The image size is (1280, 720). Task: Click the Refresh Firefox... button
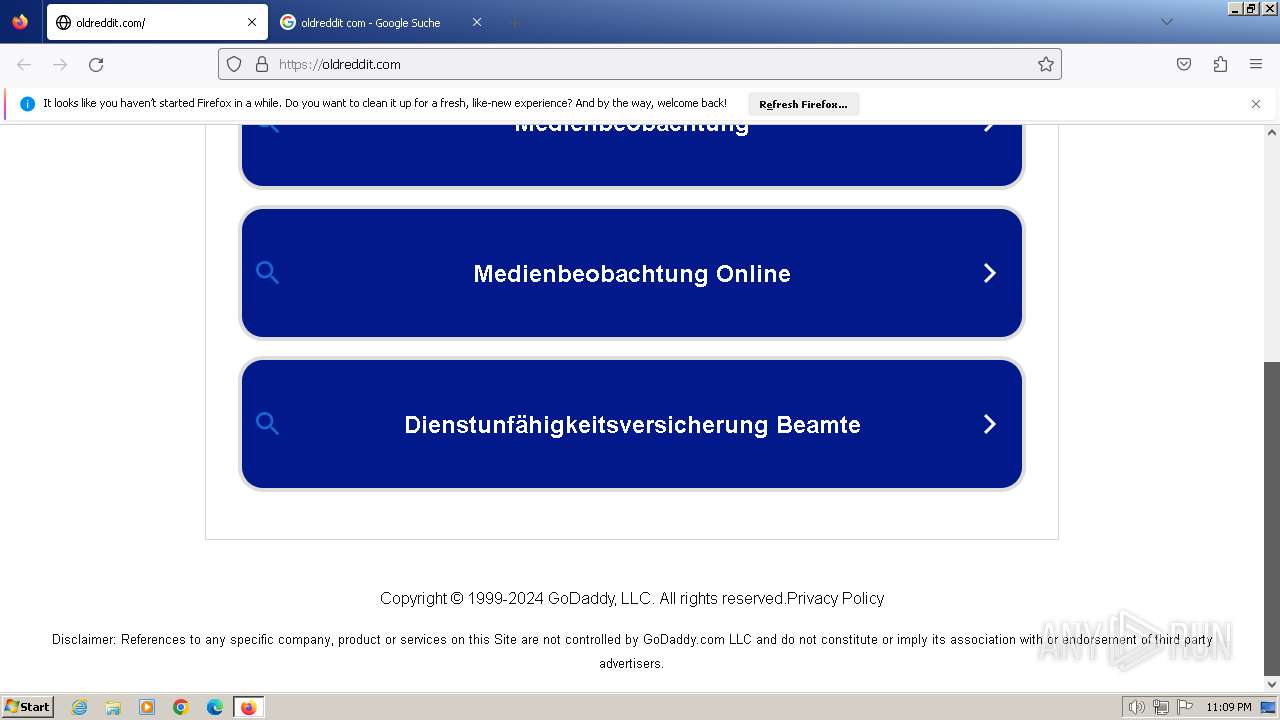click(803, 104)
